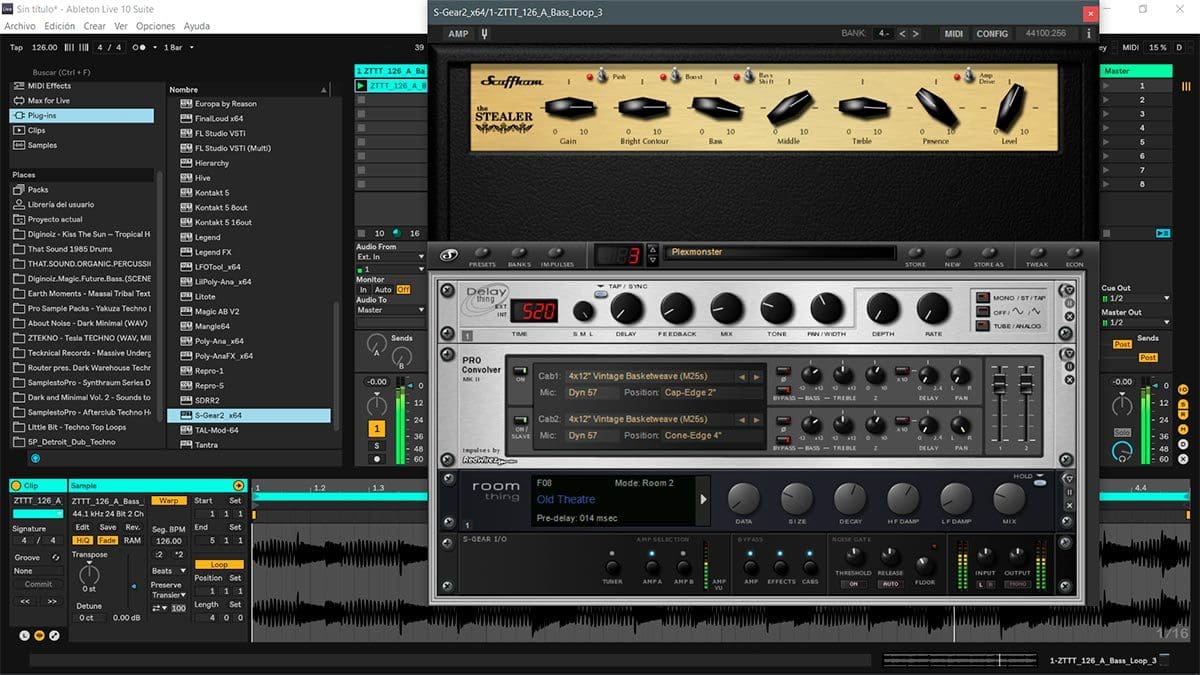Viewport: 1200px width, 675px height.
Task: Expand the Room Thing preset arrow
Action: pyautogui.click(x=703, y=499)
